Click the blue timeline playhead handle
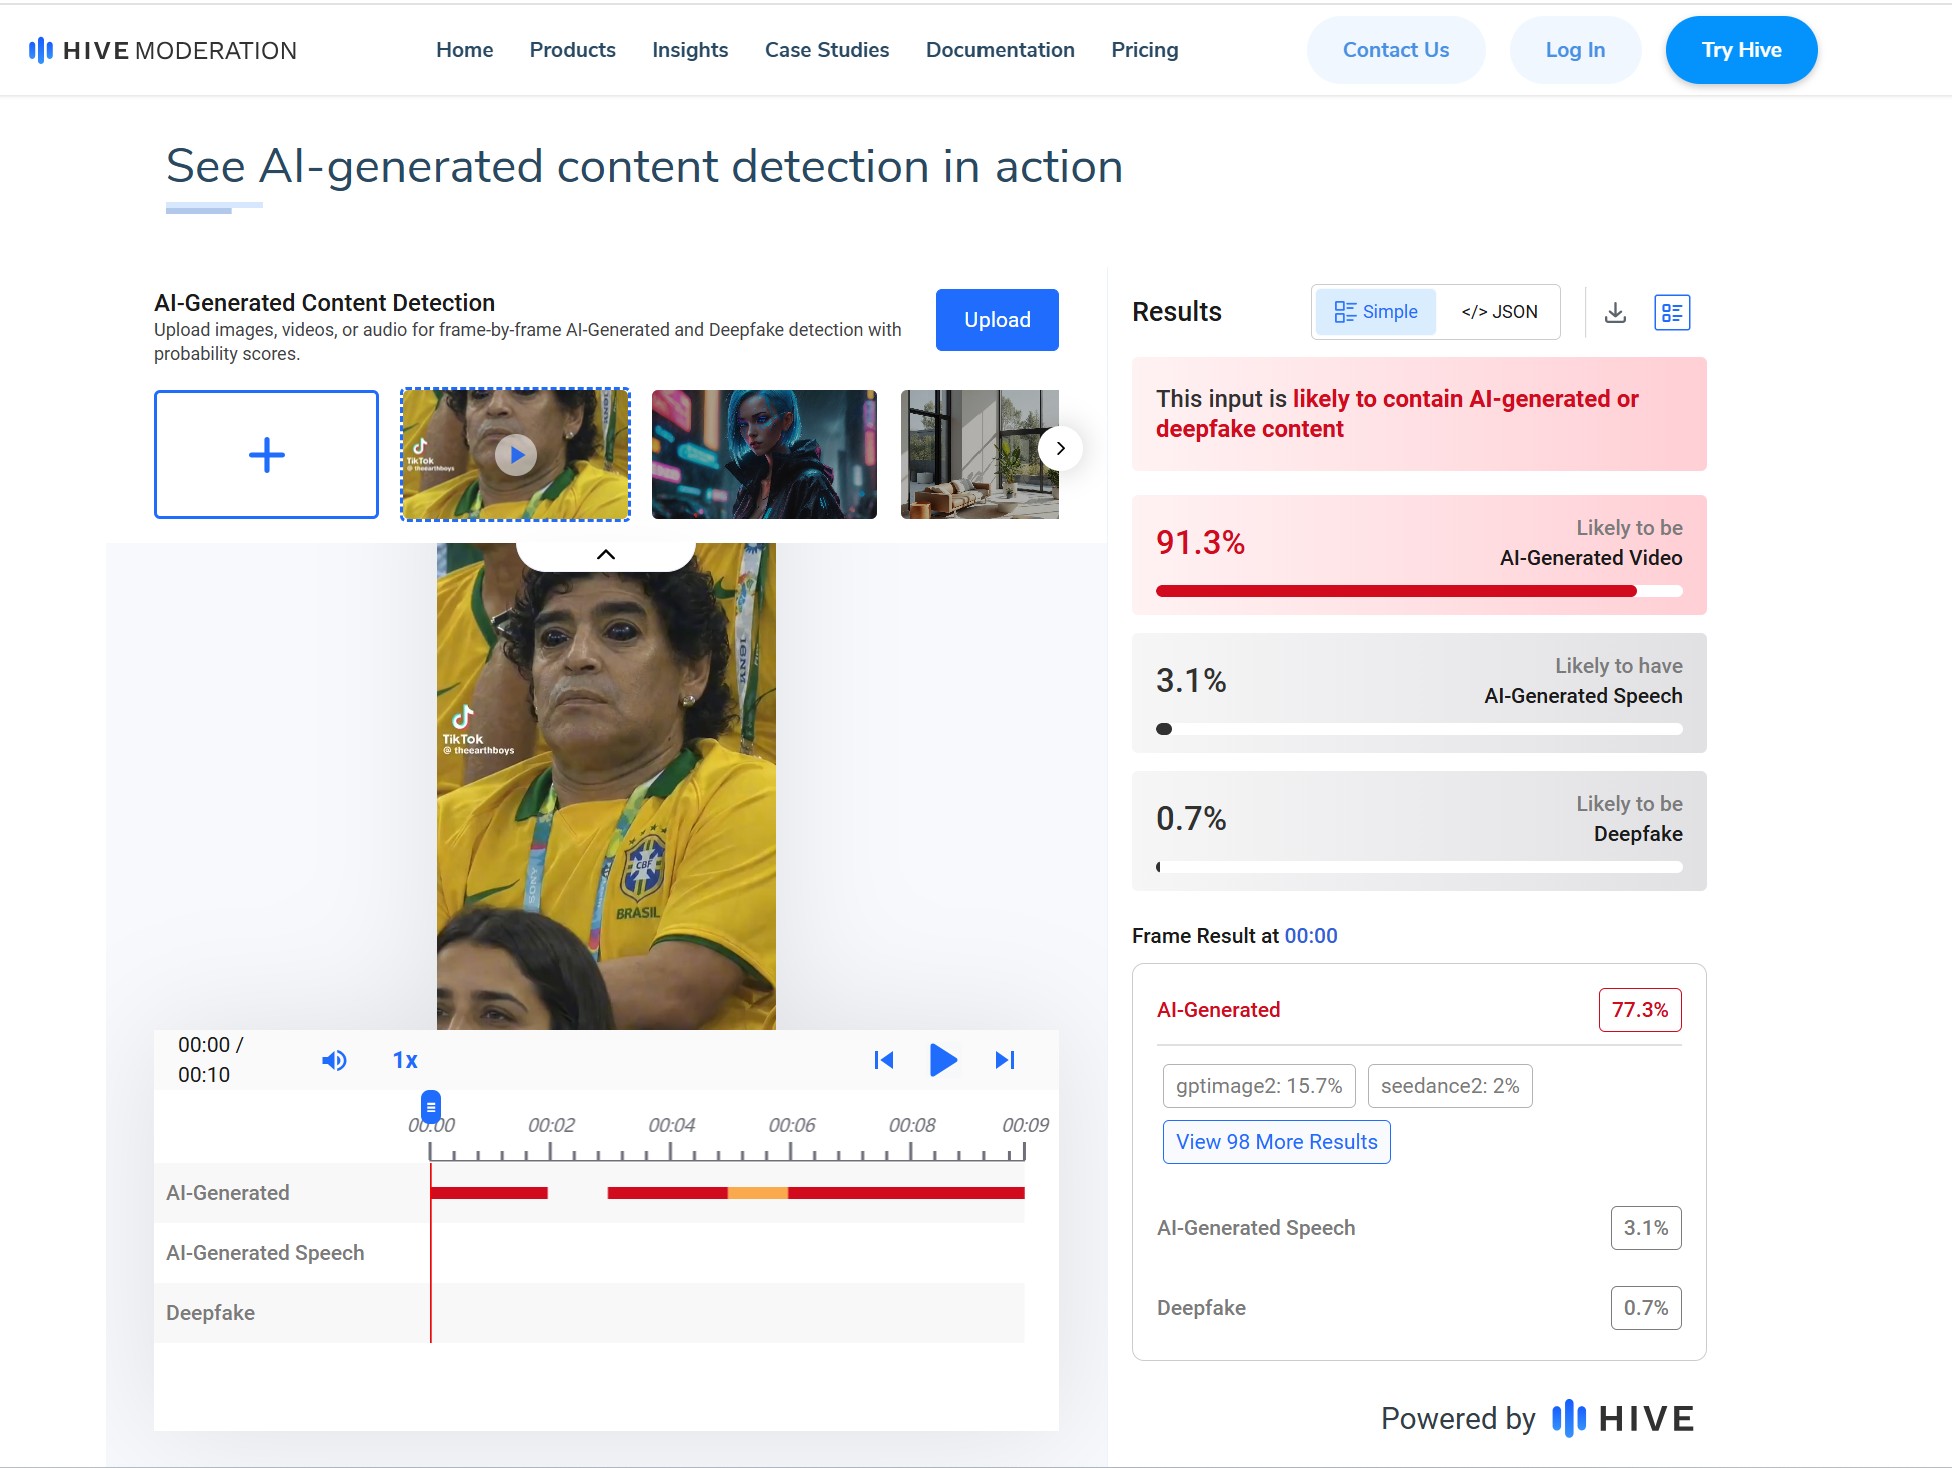Image resolution: width=1952 pixels, height=1468 pixels. pyautogui.click(x=431, y=1107)
